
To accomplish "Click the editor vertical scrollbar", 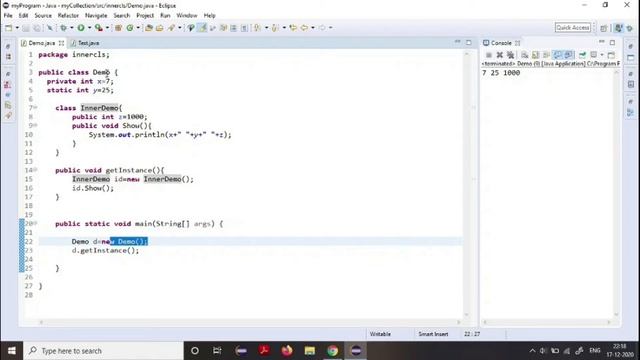I will (467, 184).
